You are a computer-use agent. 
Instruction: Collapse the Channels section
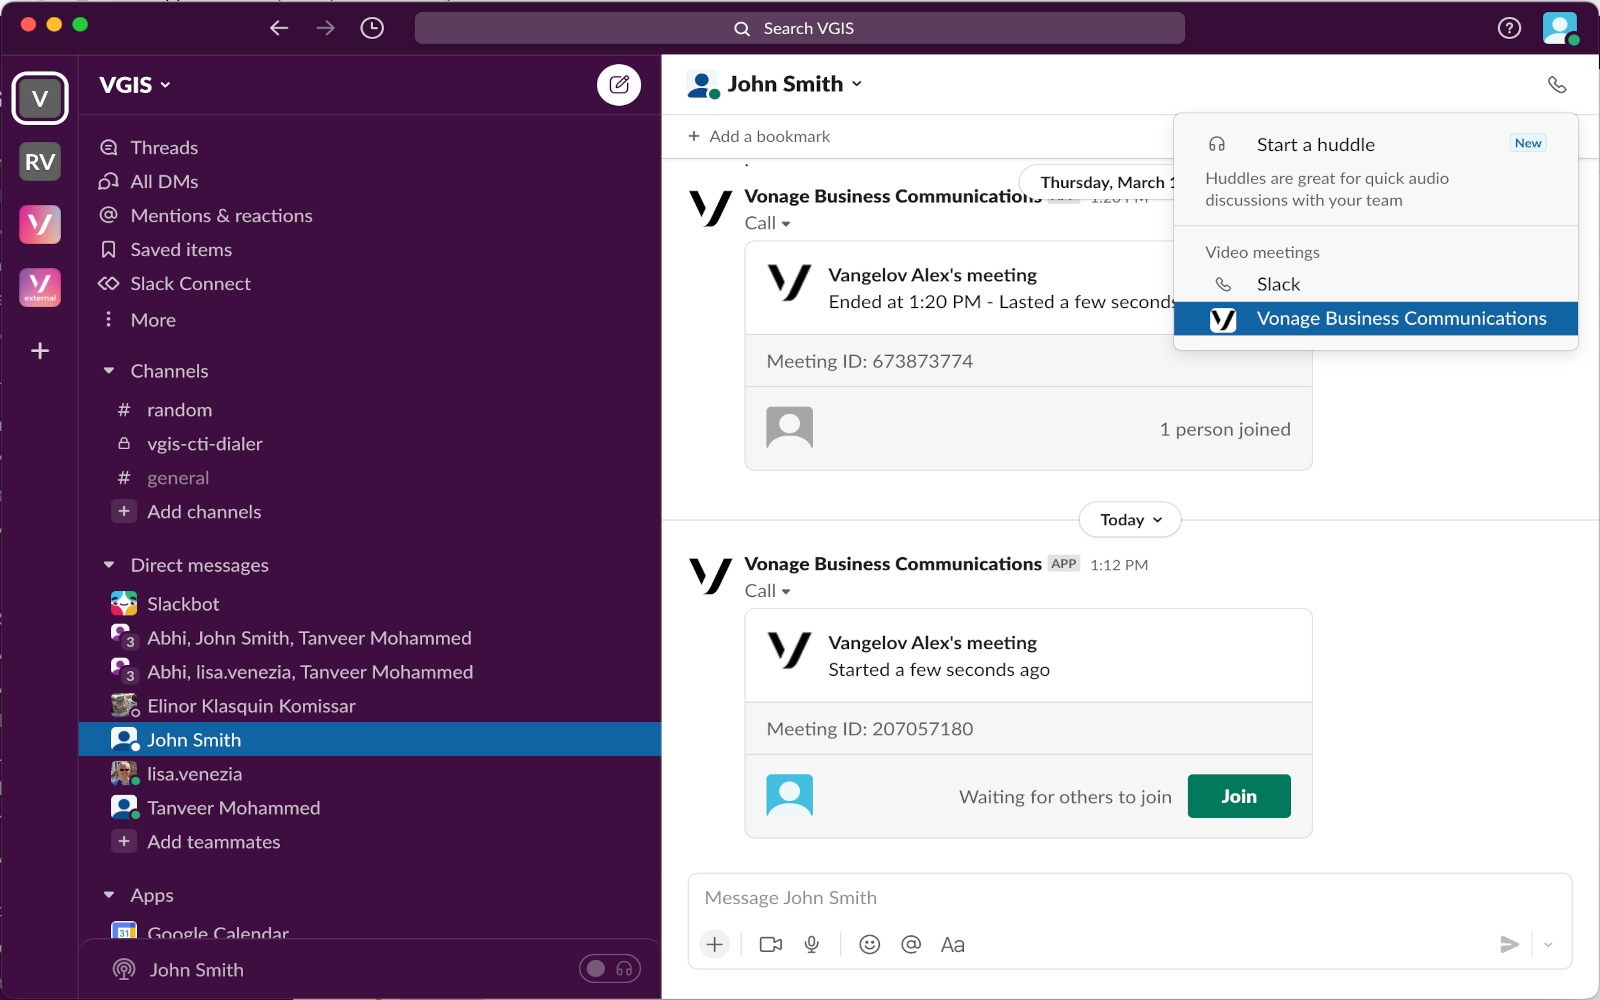(109, 371)
